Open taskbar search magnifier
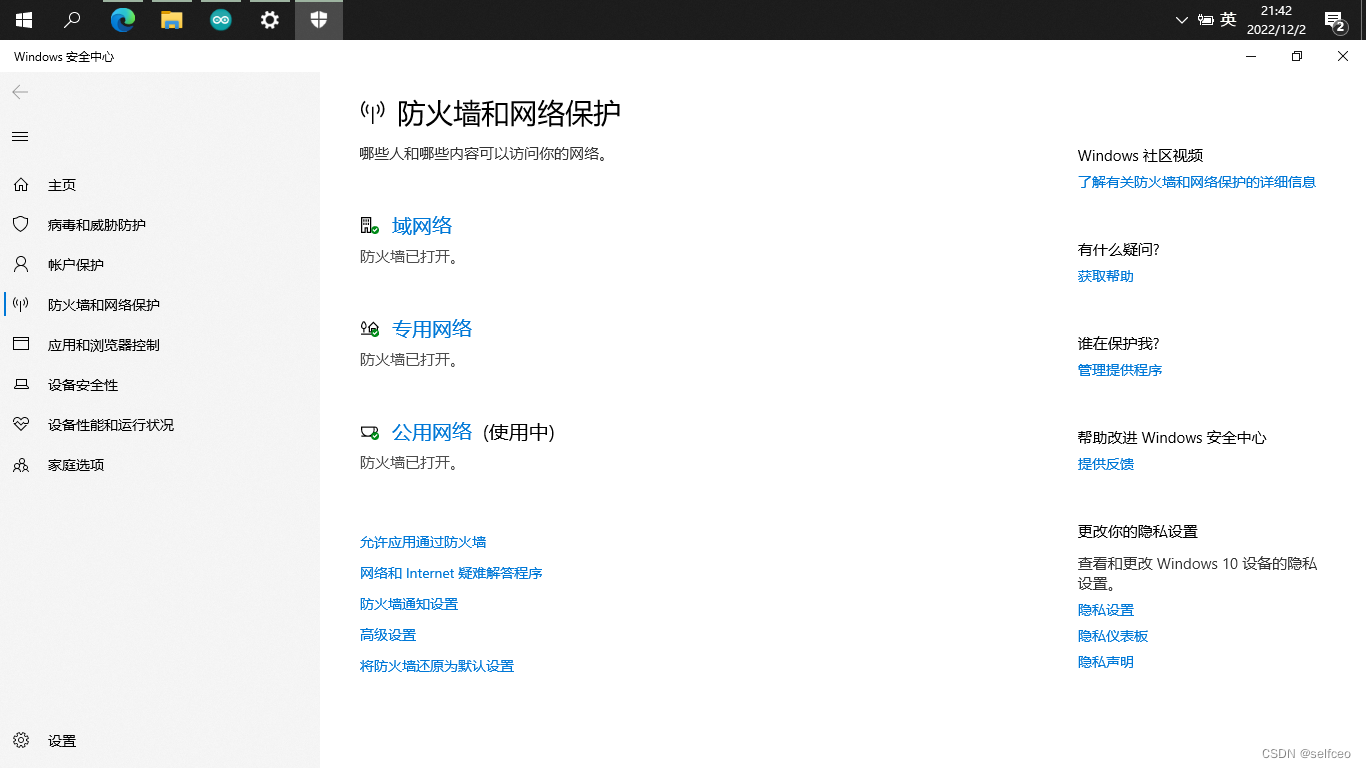This screenshot has height=768, width=1366. click(x=72, y=19)
